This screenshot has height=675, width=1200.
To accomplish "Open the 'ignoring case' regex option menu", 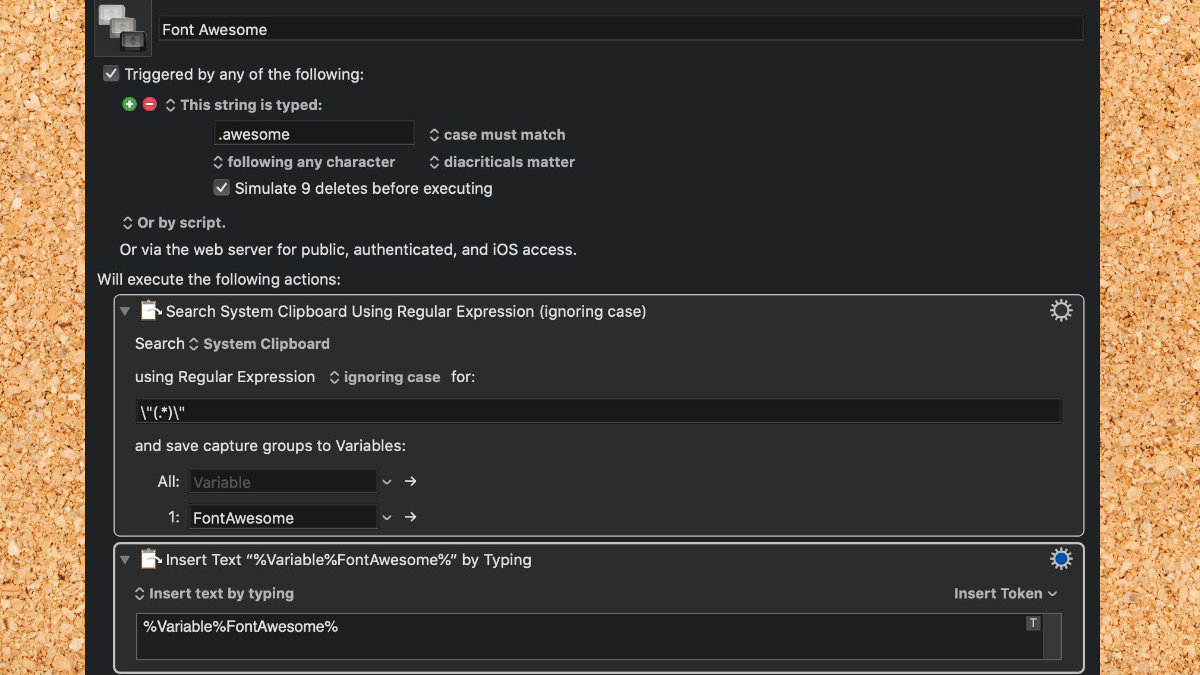I will [385, 377].
